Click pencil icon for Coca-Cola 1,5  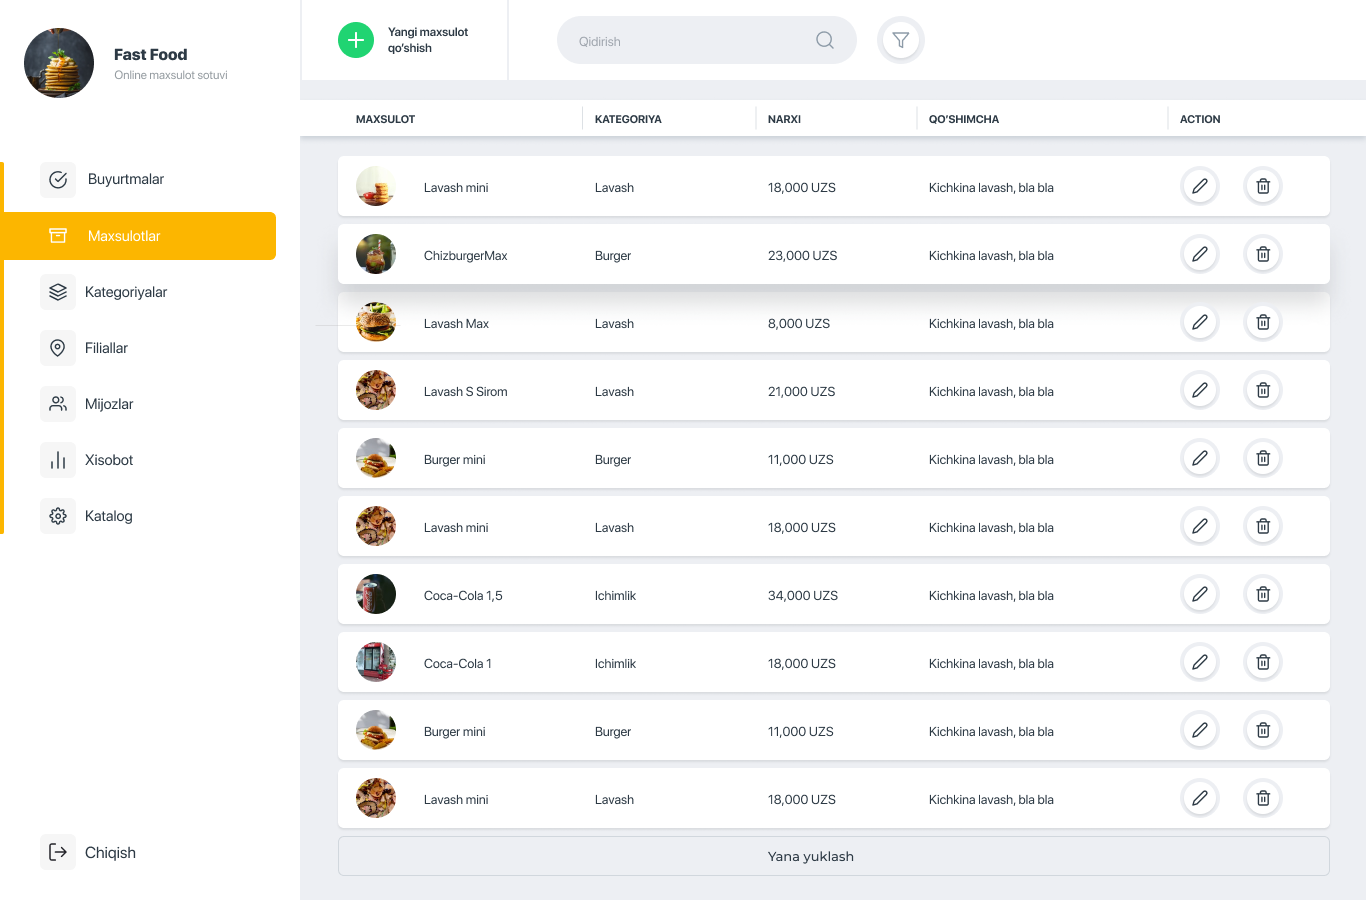(1199, 594)
